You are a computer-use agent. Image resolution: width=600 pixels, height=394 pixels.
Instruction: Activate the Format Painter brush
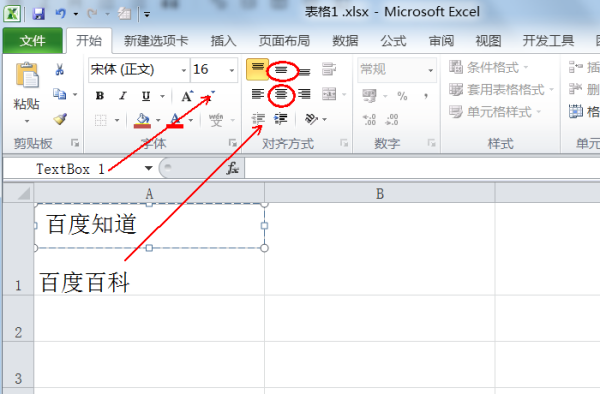(60, 119)
